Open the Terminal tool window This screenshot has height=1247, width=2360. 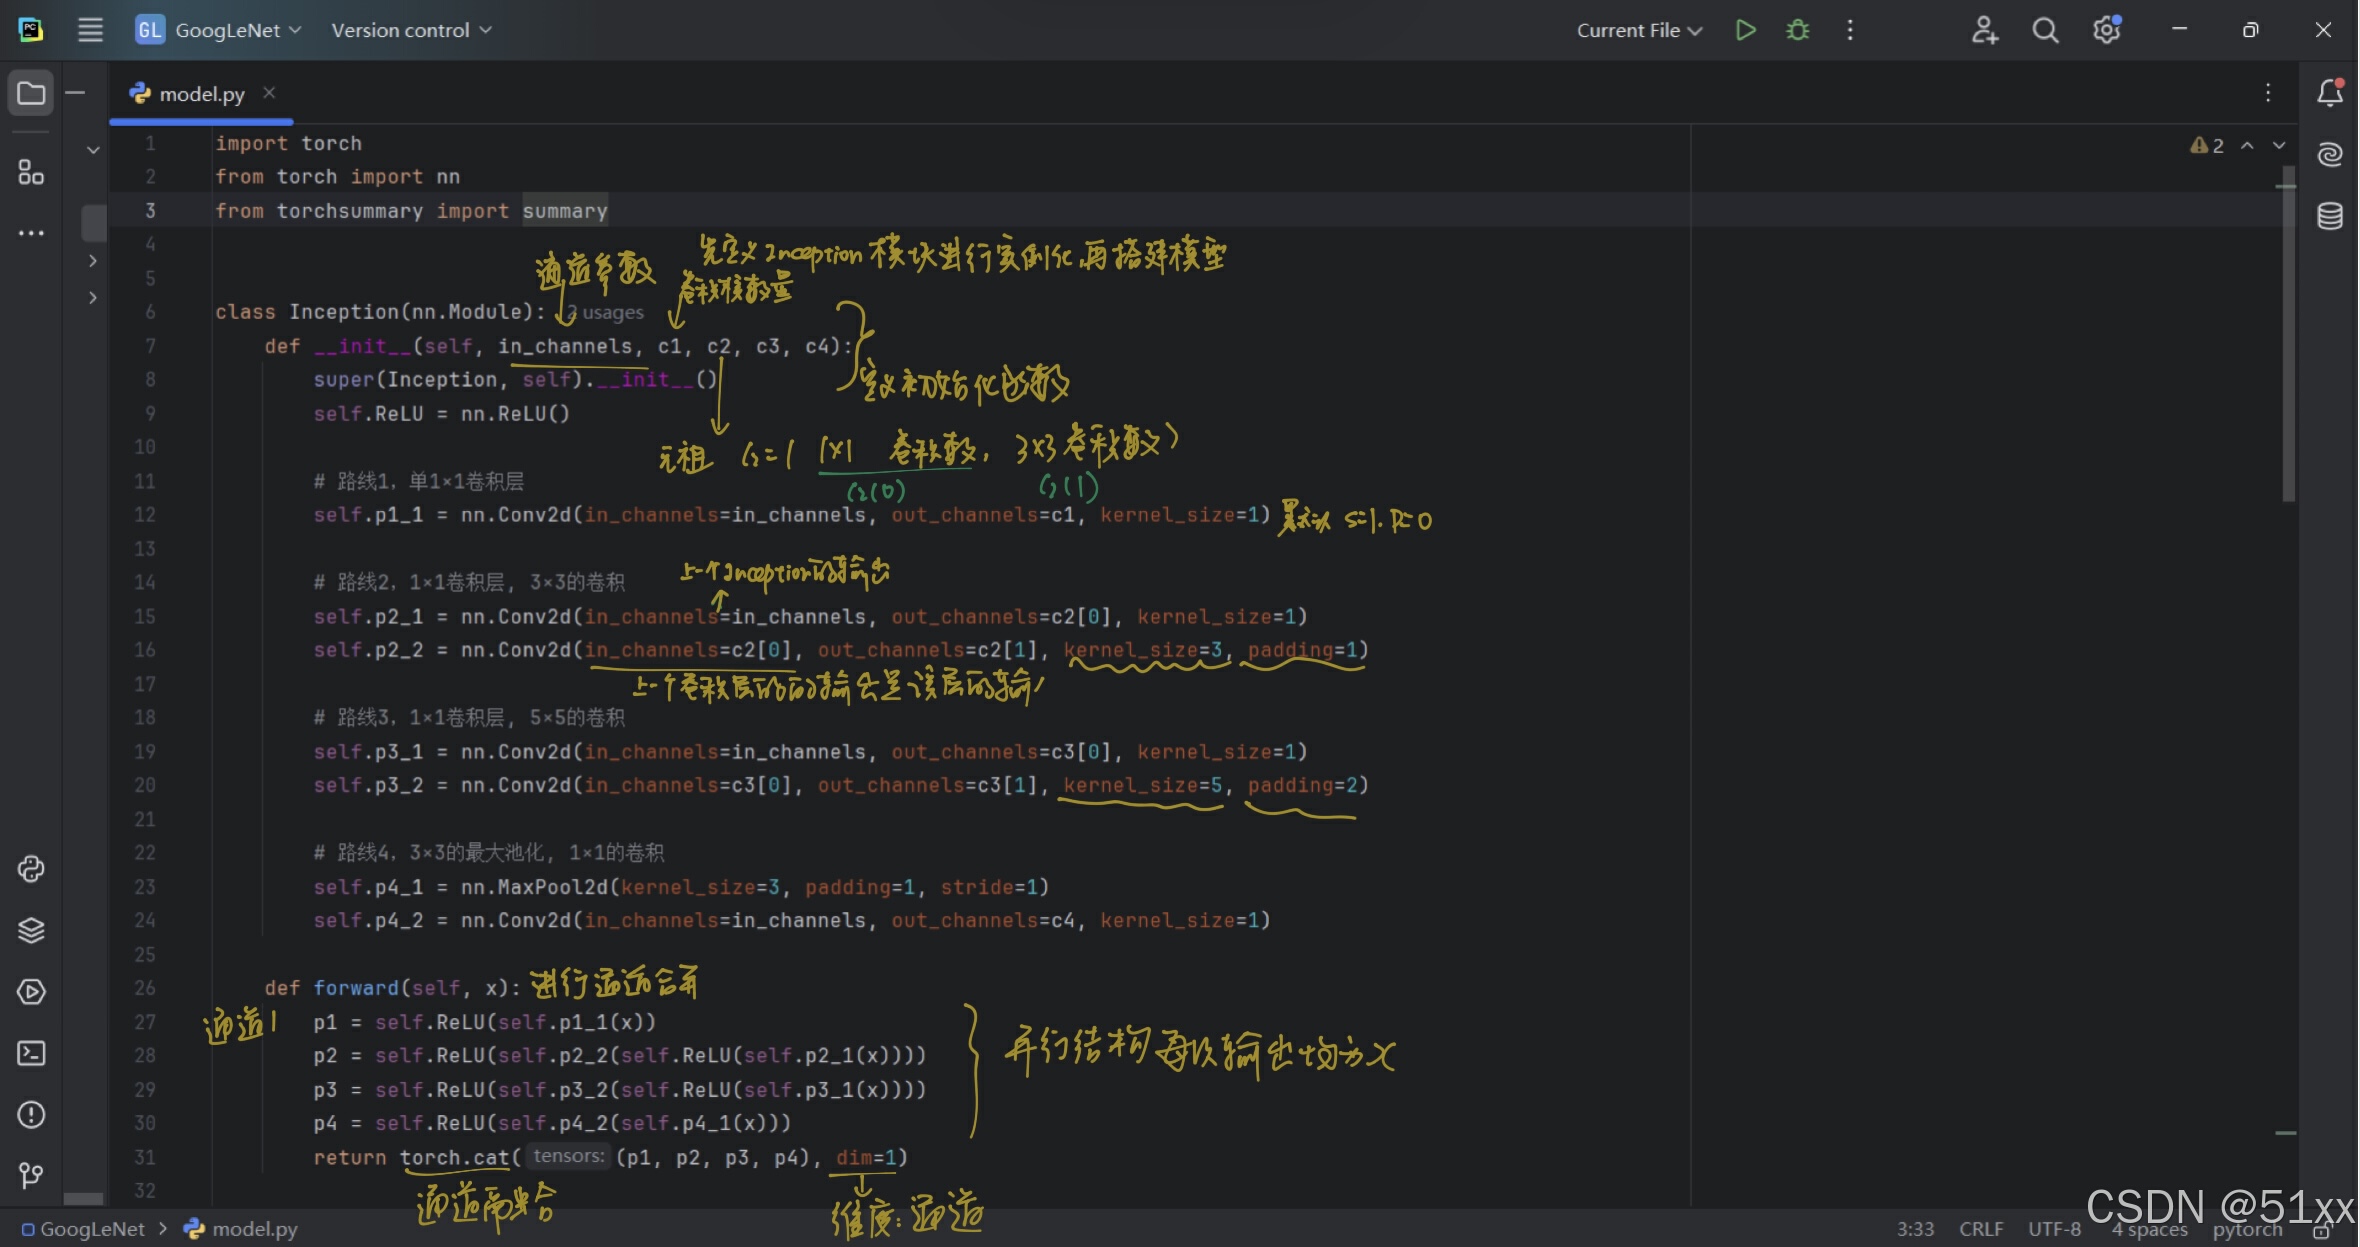(31, 1053)
